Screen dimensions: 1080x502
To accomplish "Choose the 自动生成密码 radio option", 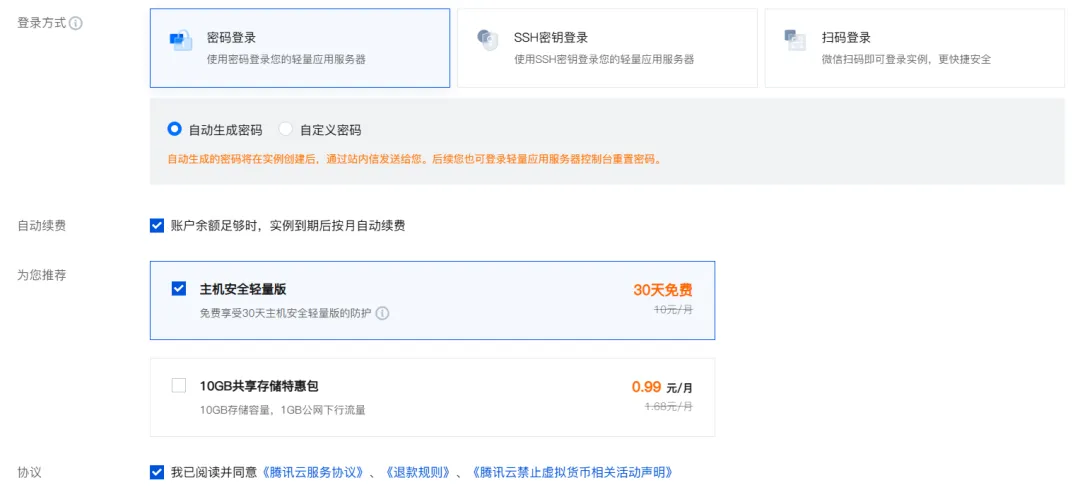I will coord(175,129).
